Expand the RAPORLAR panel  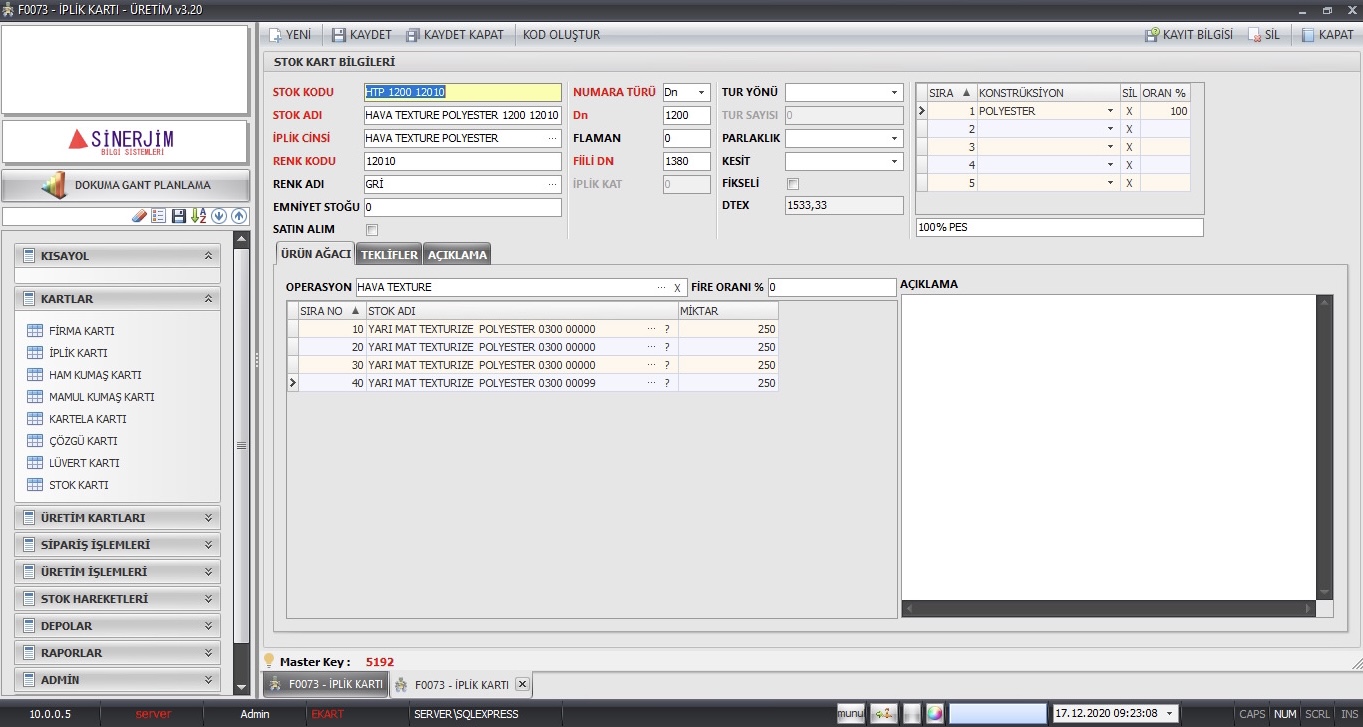[209, 653]
